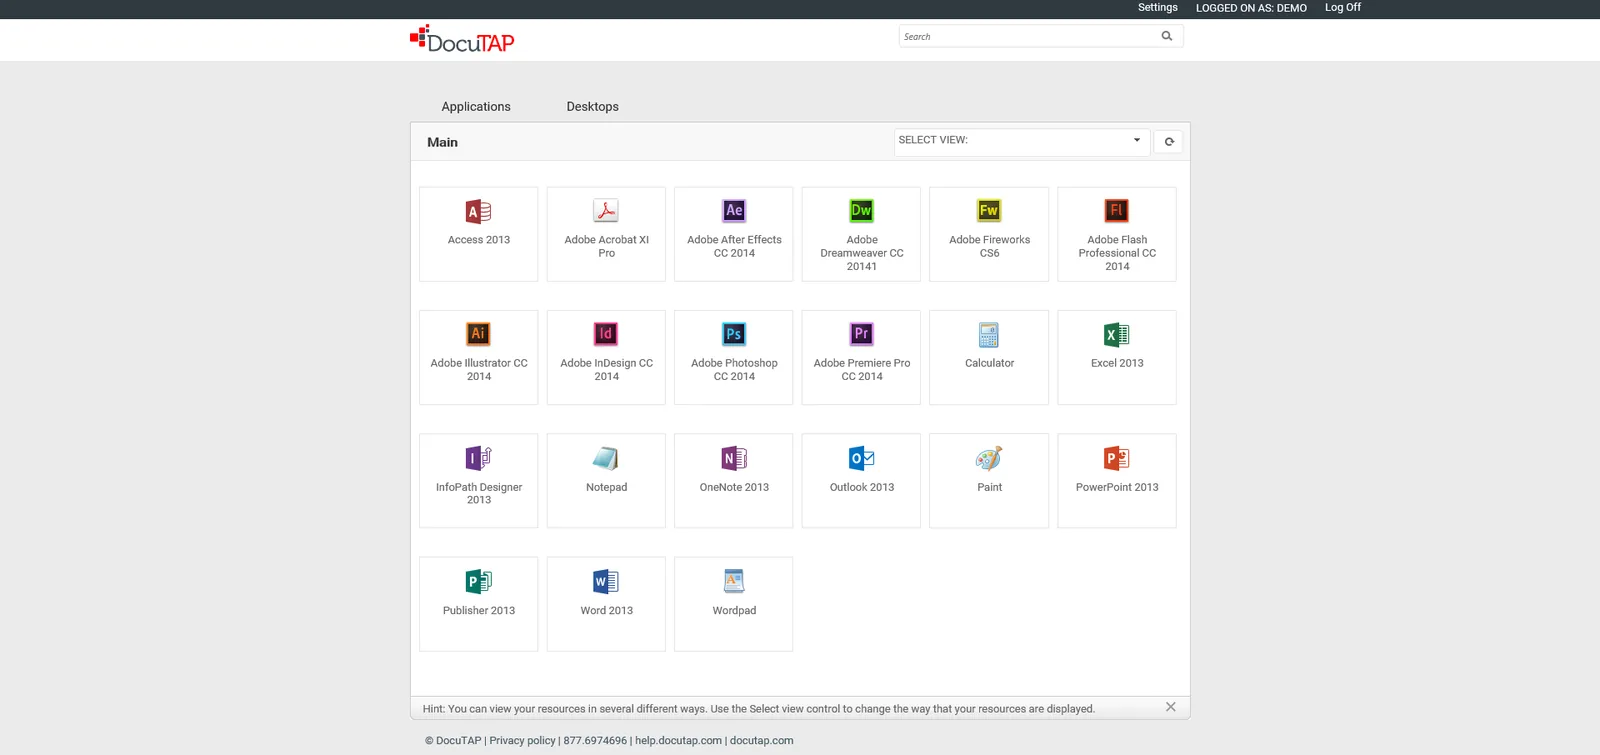Switch to the Applications tab
1600x755 pixels.
(x=476, y=107)
